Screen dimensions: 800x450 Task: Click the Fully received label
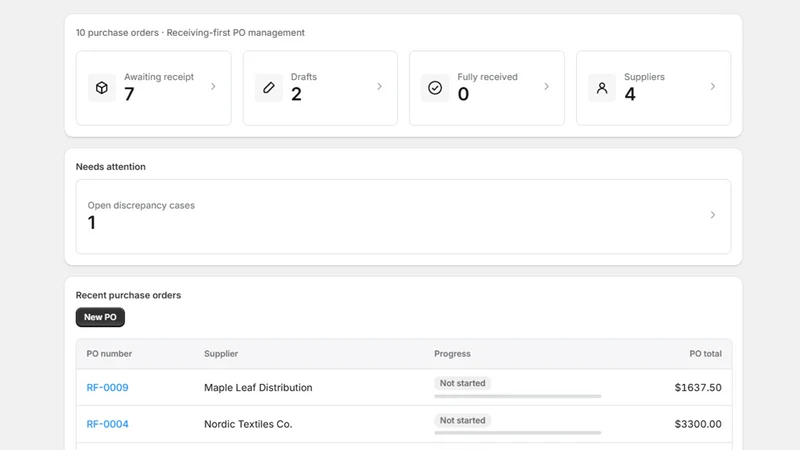487,77
